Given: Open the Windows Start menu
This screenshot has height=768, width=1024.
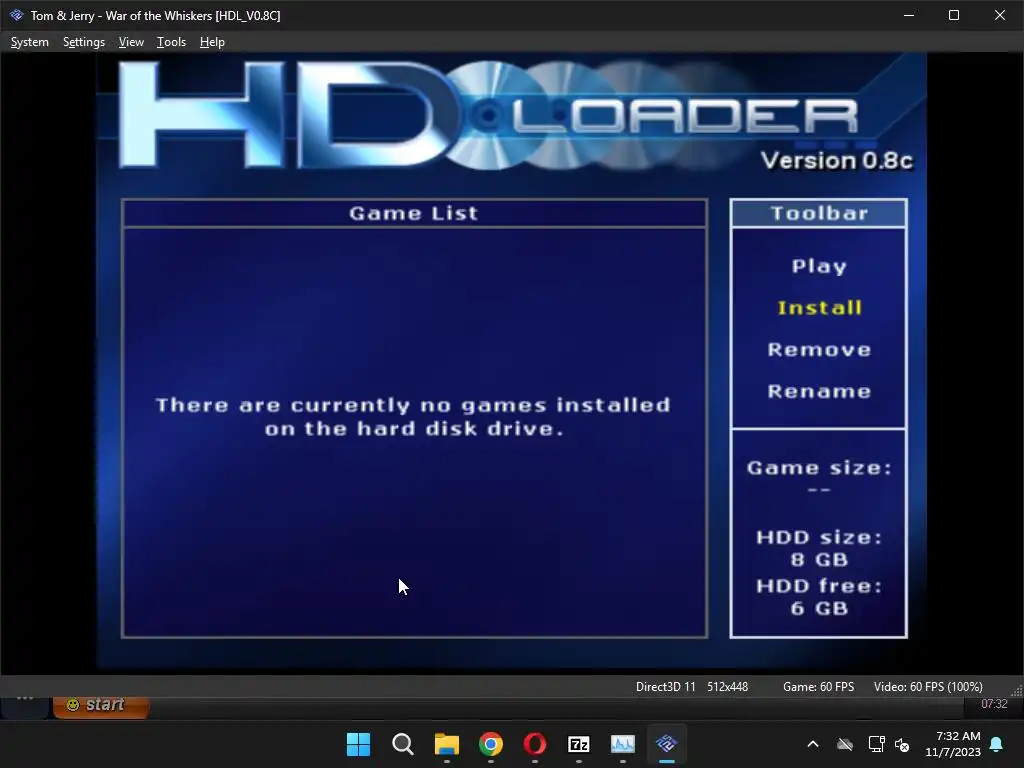Looking at the screenshot, I should [x=359, y=744].
